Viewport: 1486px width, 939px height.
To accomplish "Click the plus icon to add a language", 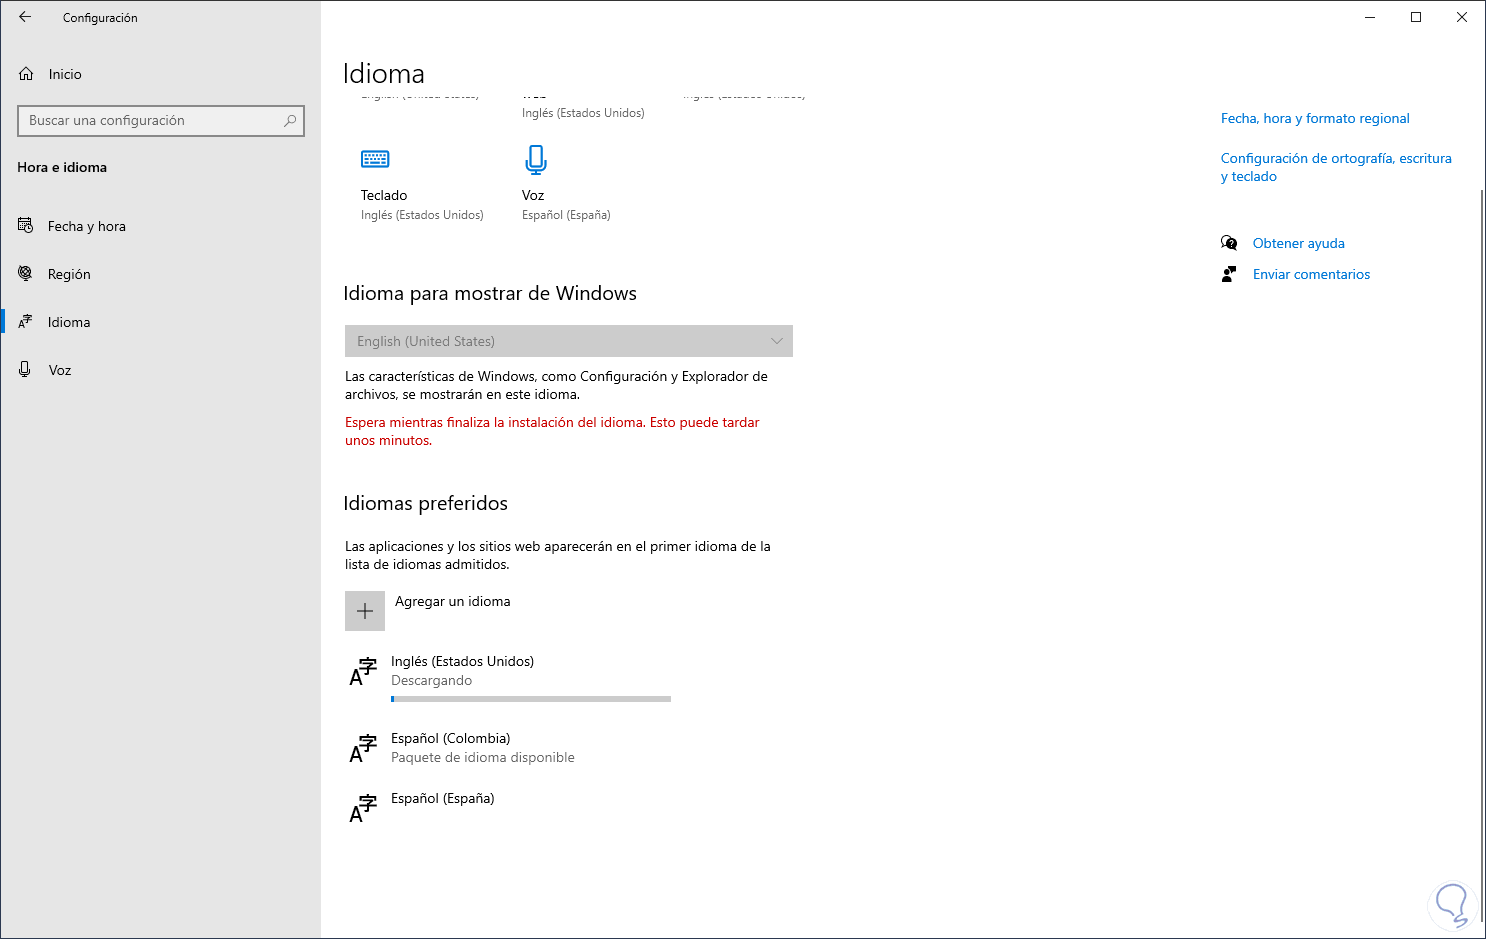I will tap(365, 611).
